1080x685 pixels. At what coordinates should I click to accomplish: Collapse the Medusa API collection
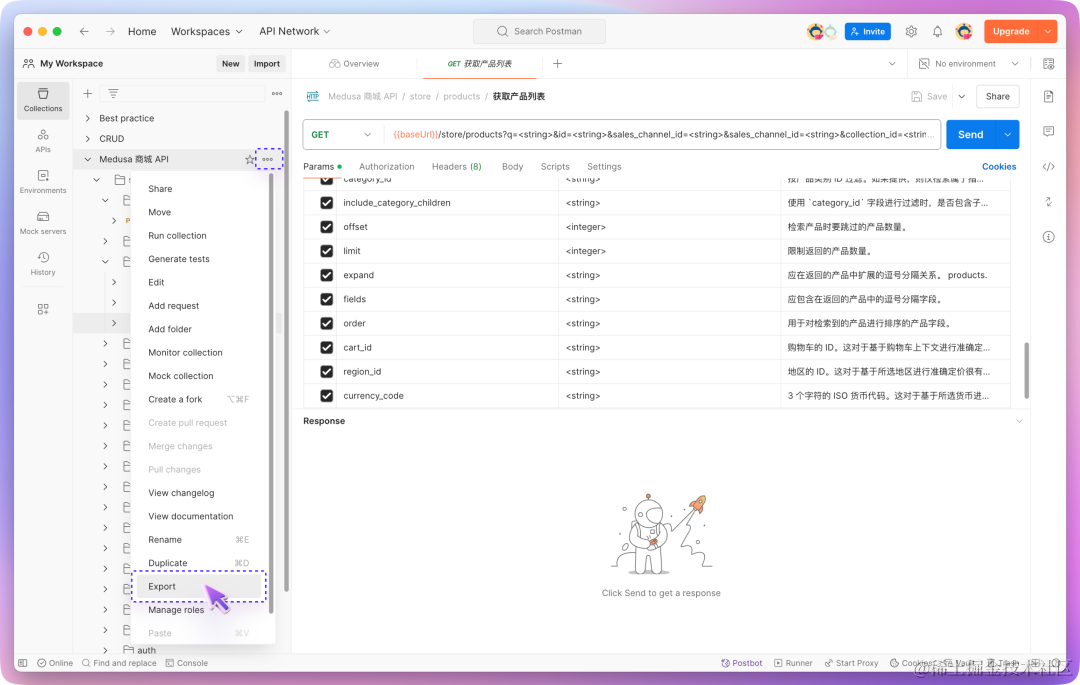tap(87, 159)
